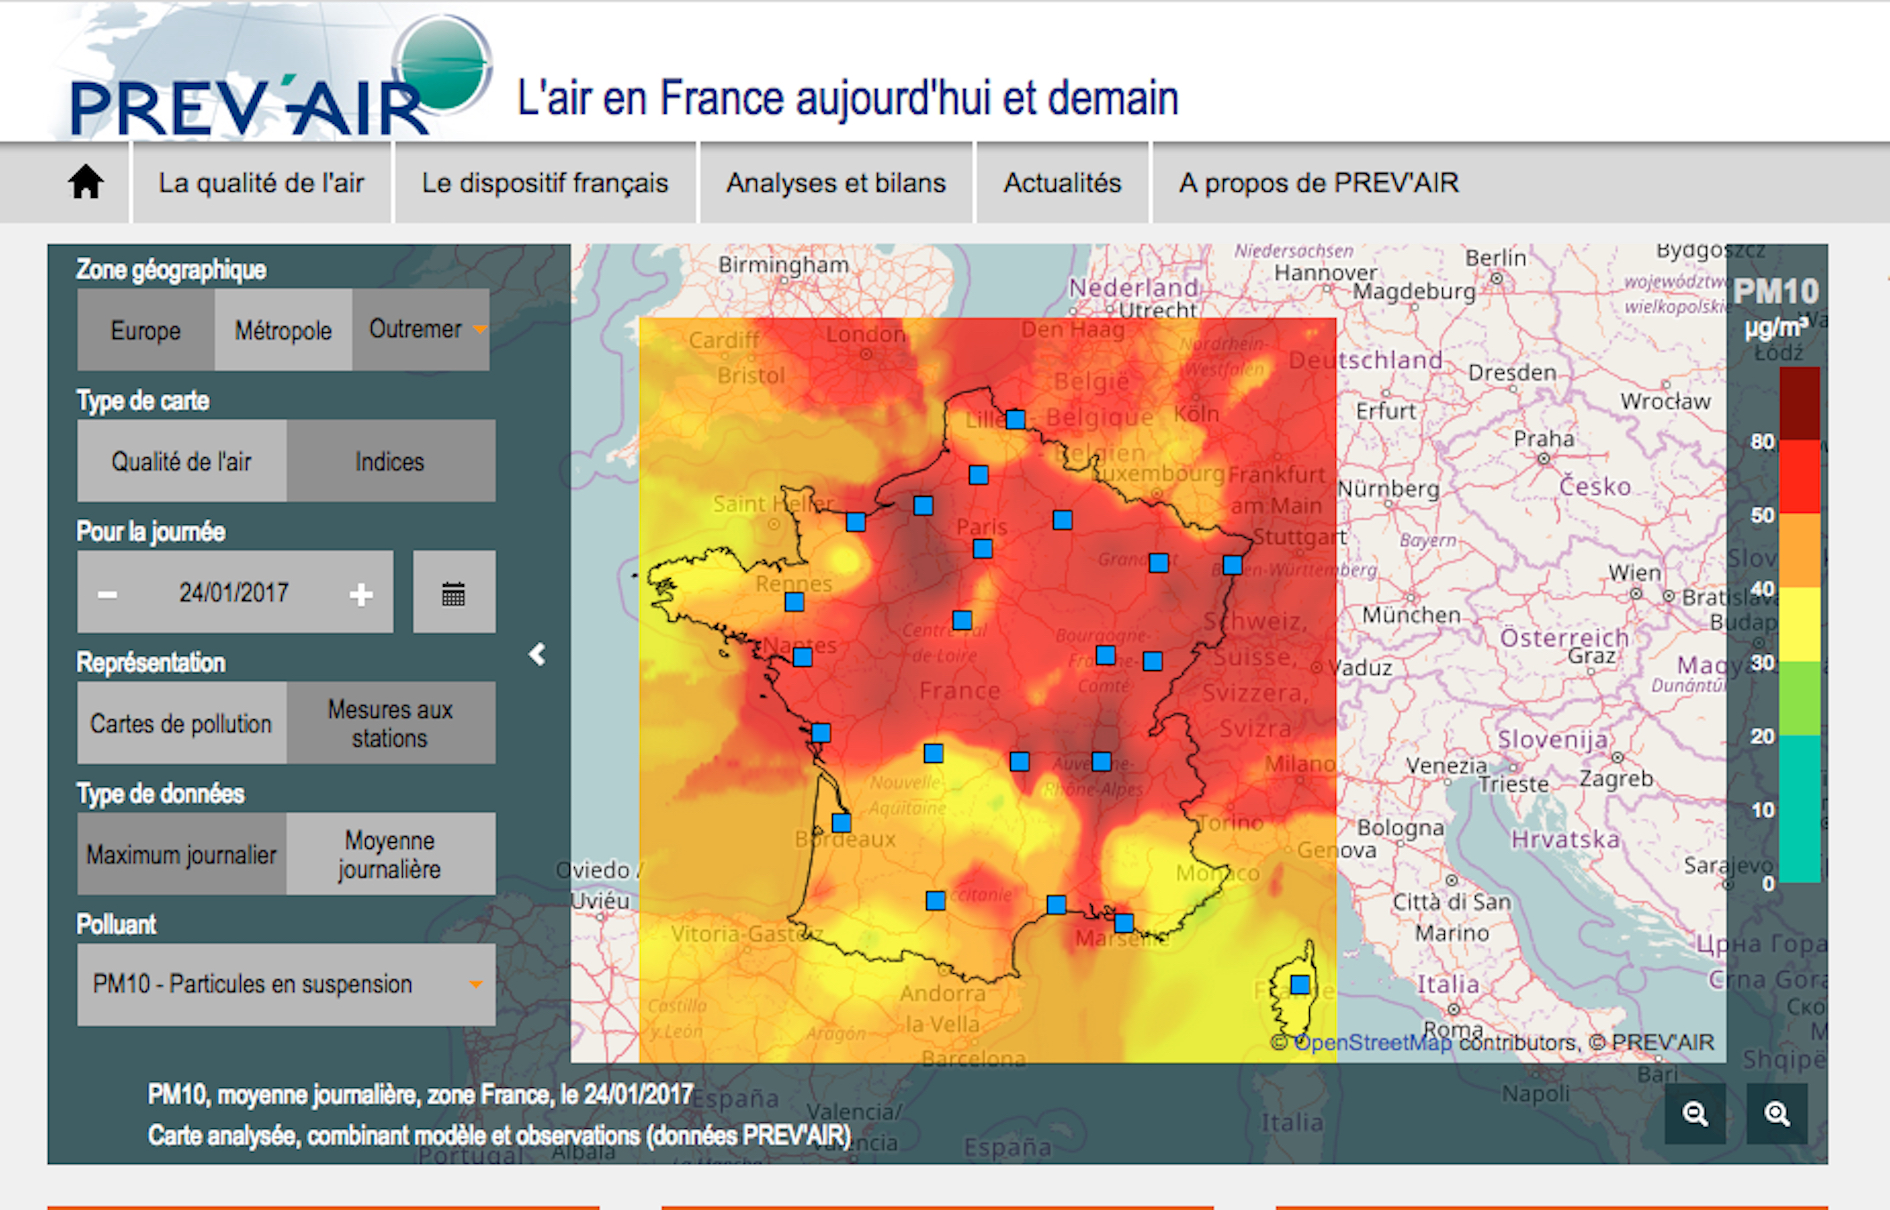This screenshot has width=1890, height=1210.
Task: Select the station marker near Nantes
Action: click(802, 657)
